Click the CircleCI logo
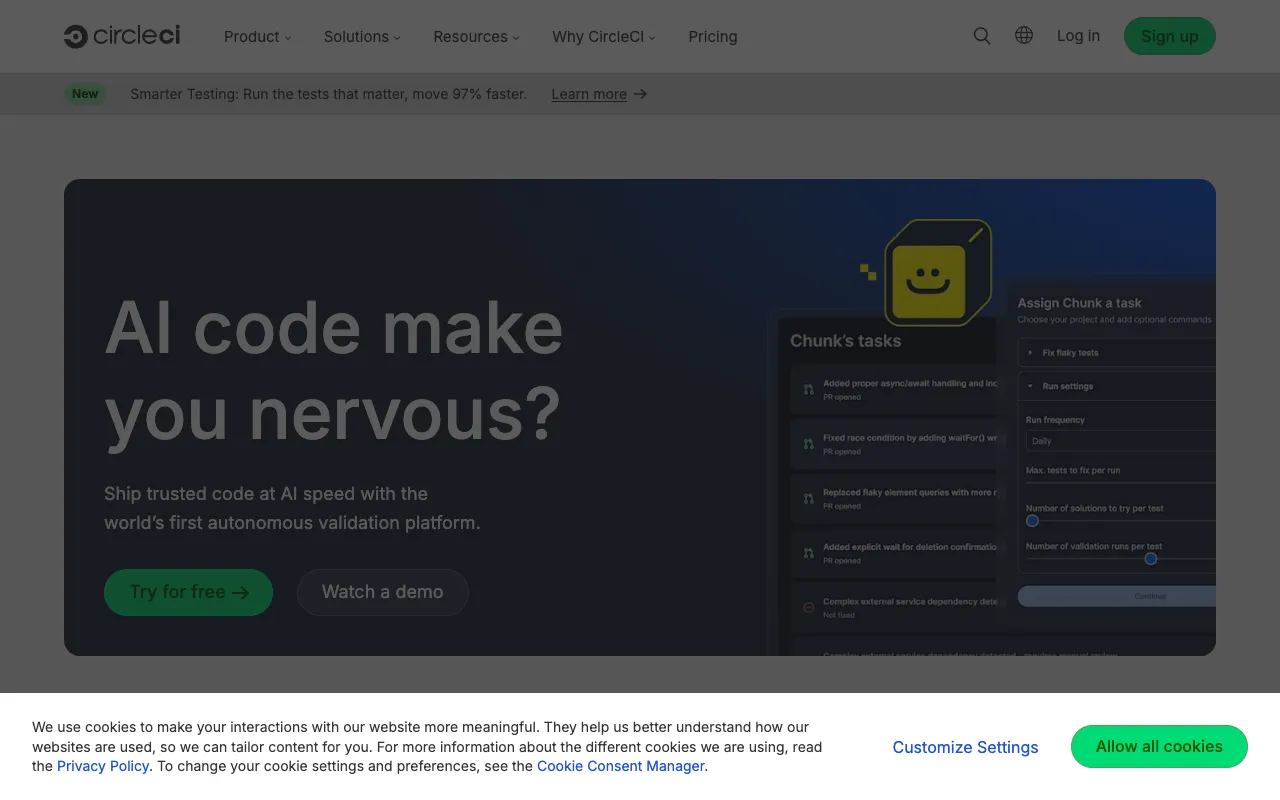This screenshot has height=800, width=1280. click(121, 36)
